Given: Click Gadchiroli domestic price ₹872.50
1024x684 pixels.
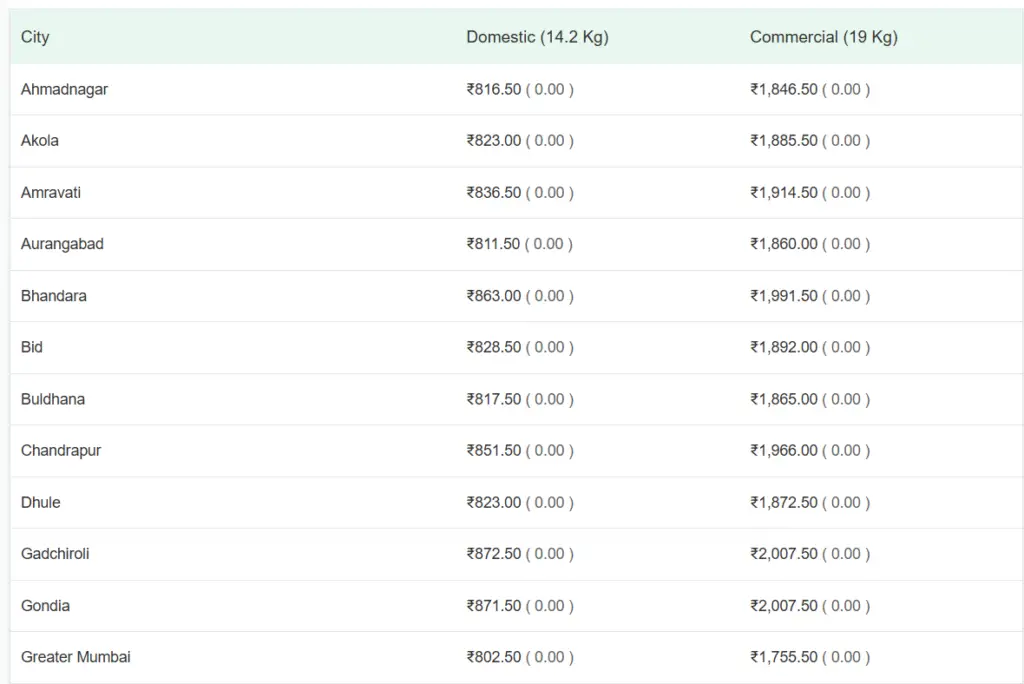Looking at the screenshot, I should [x=494, y=554].
